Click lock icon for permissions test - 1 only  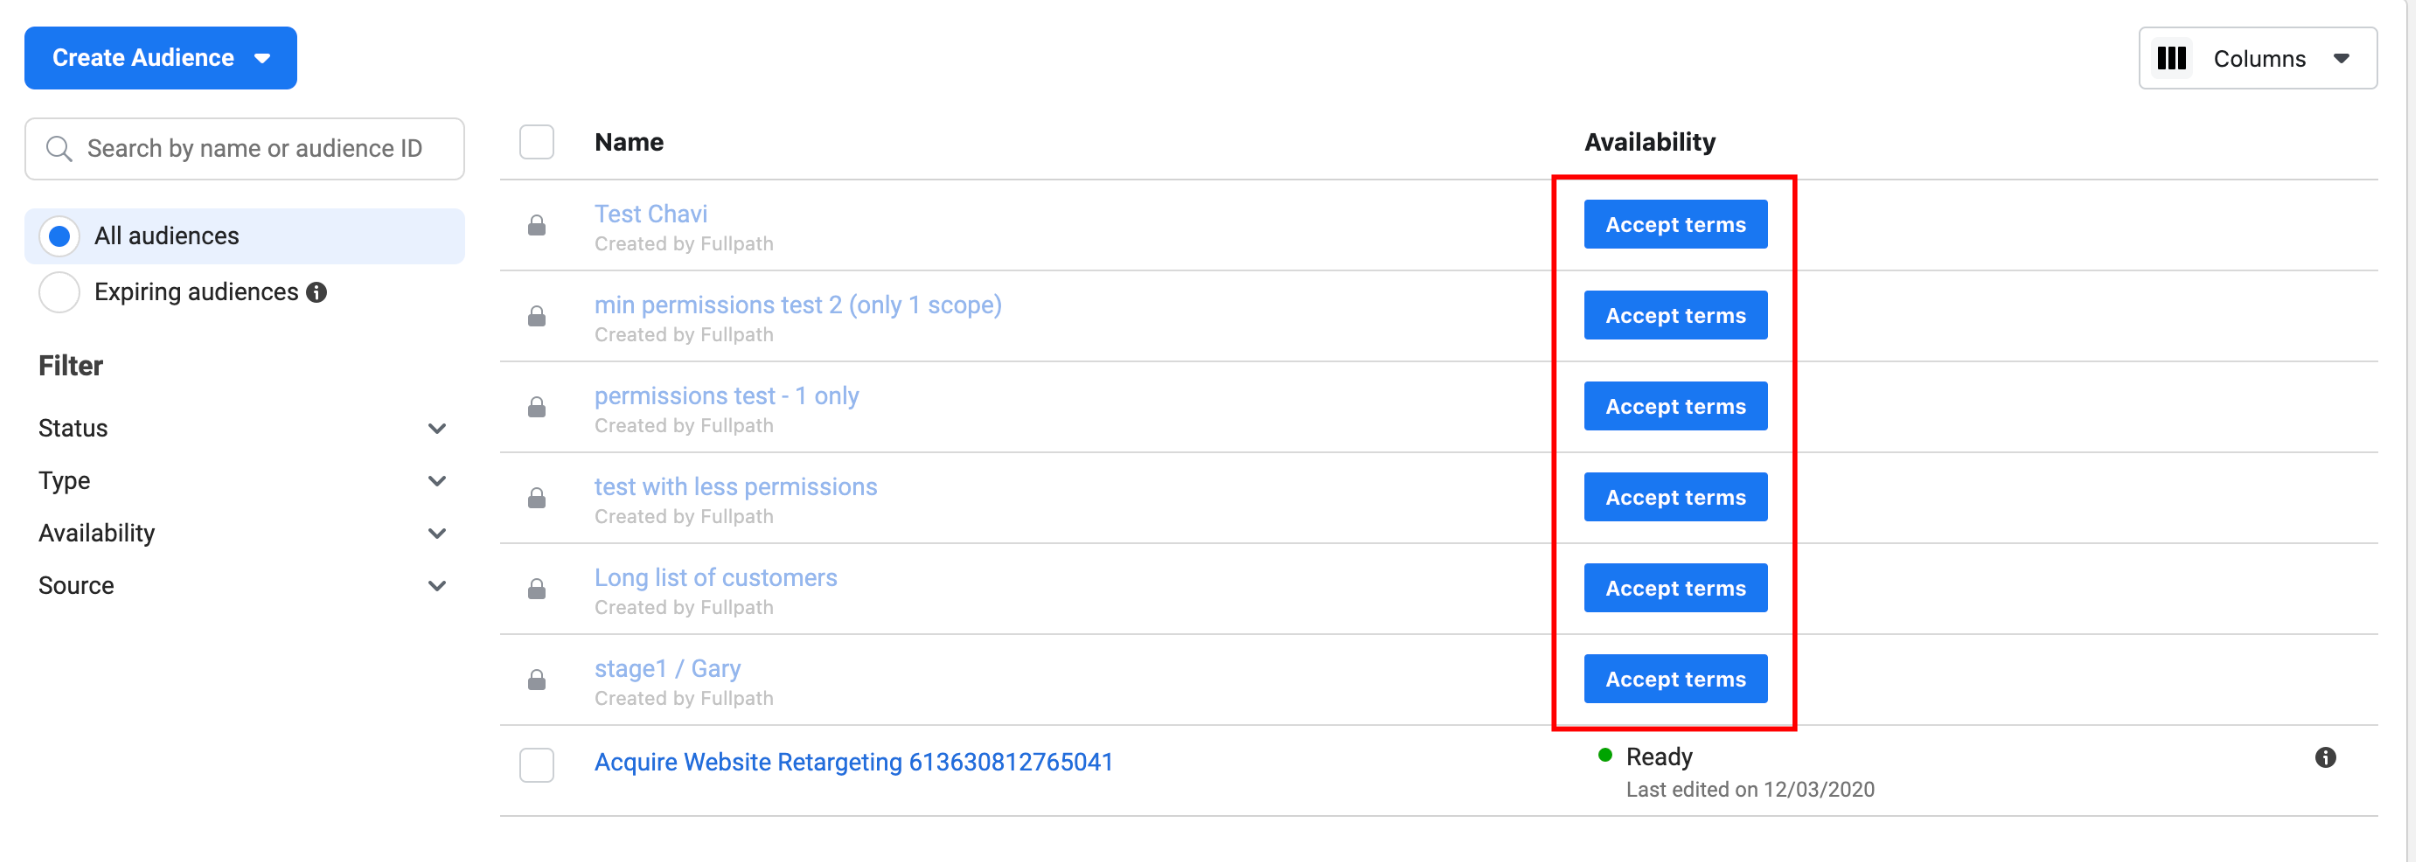tap(537, 408)
